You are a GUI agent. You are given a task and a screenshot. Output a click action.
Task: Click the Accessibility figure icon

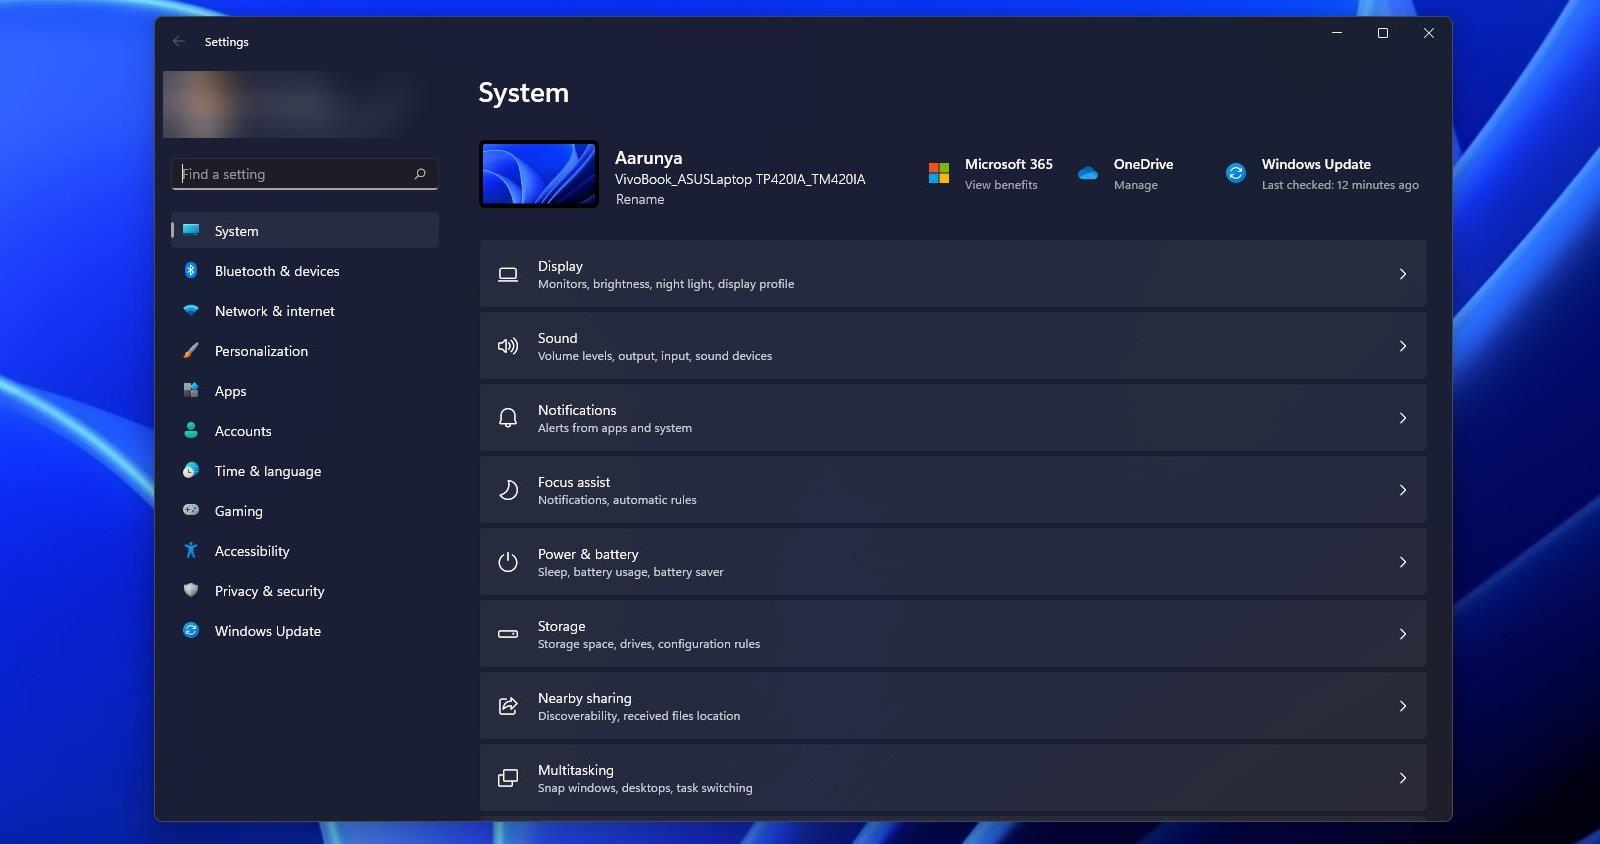[x=191, y=550]
